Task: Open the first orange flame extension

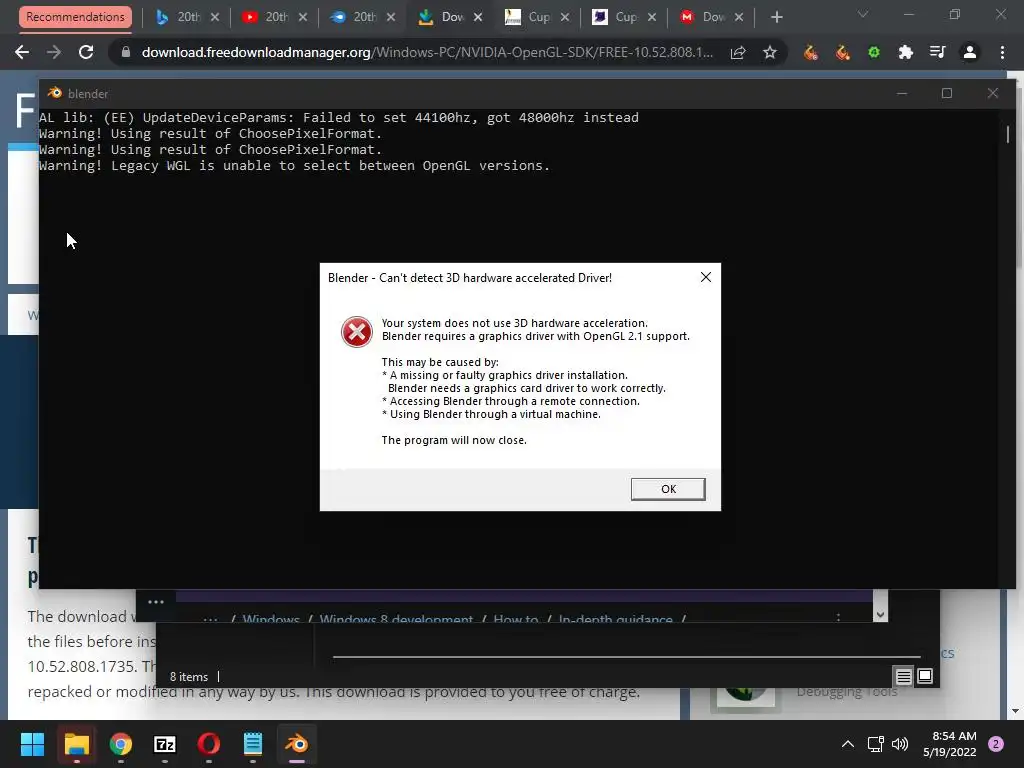Action: (x=810, y=52)
